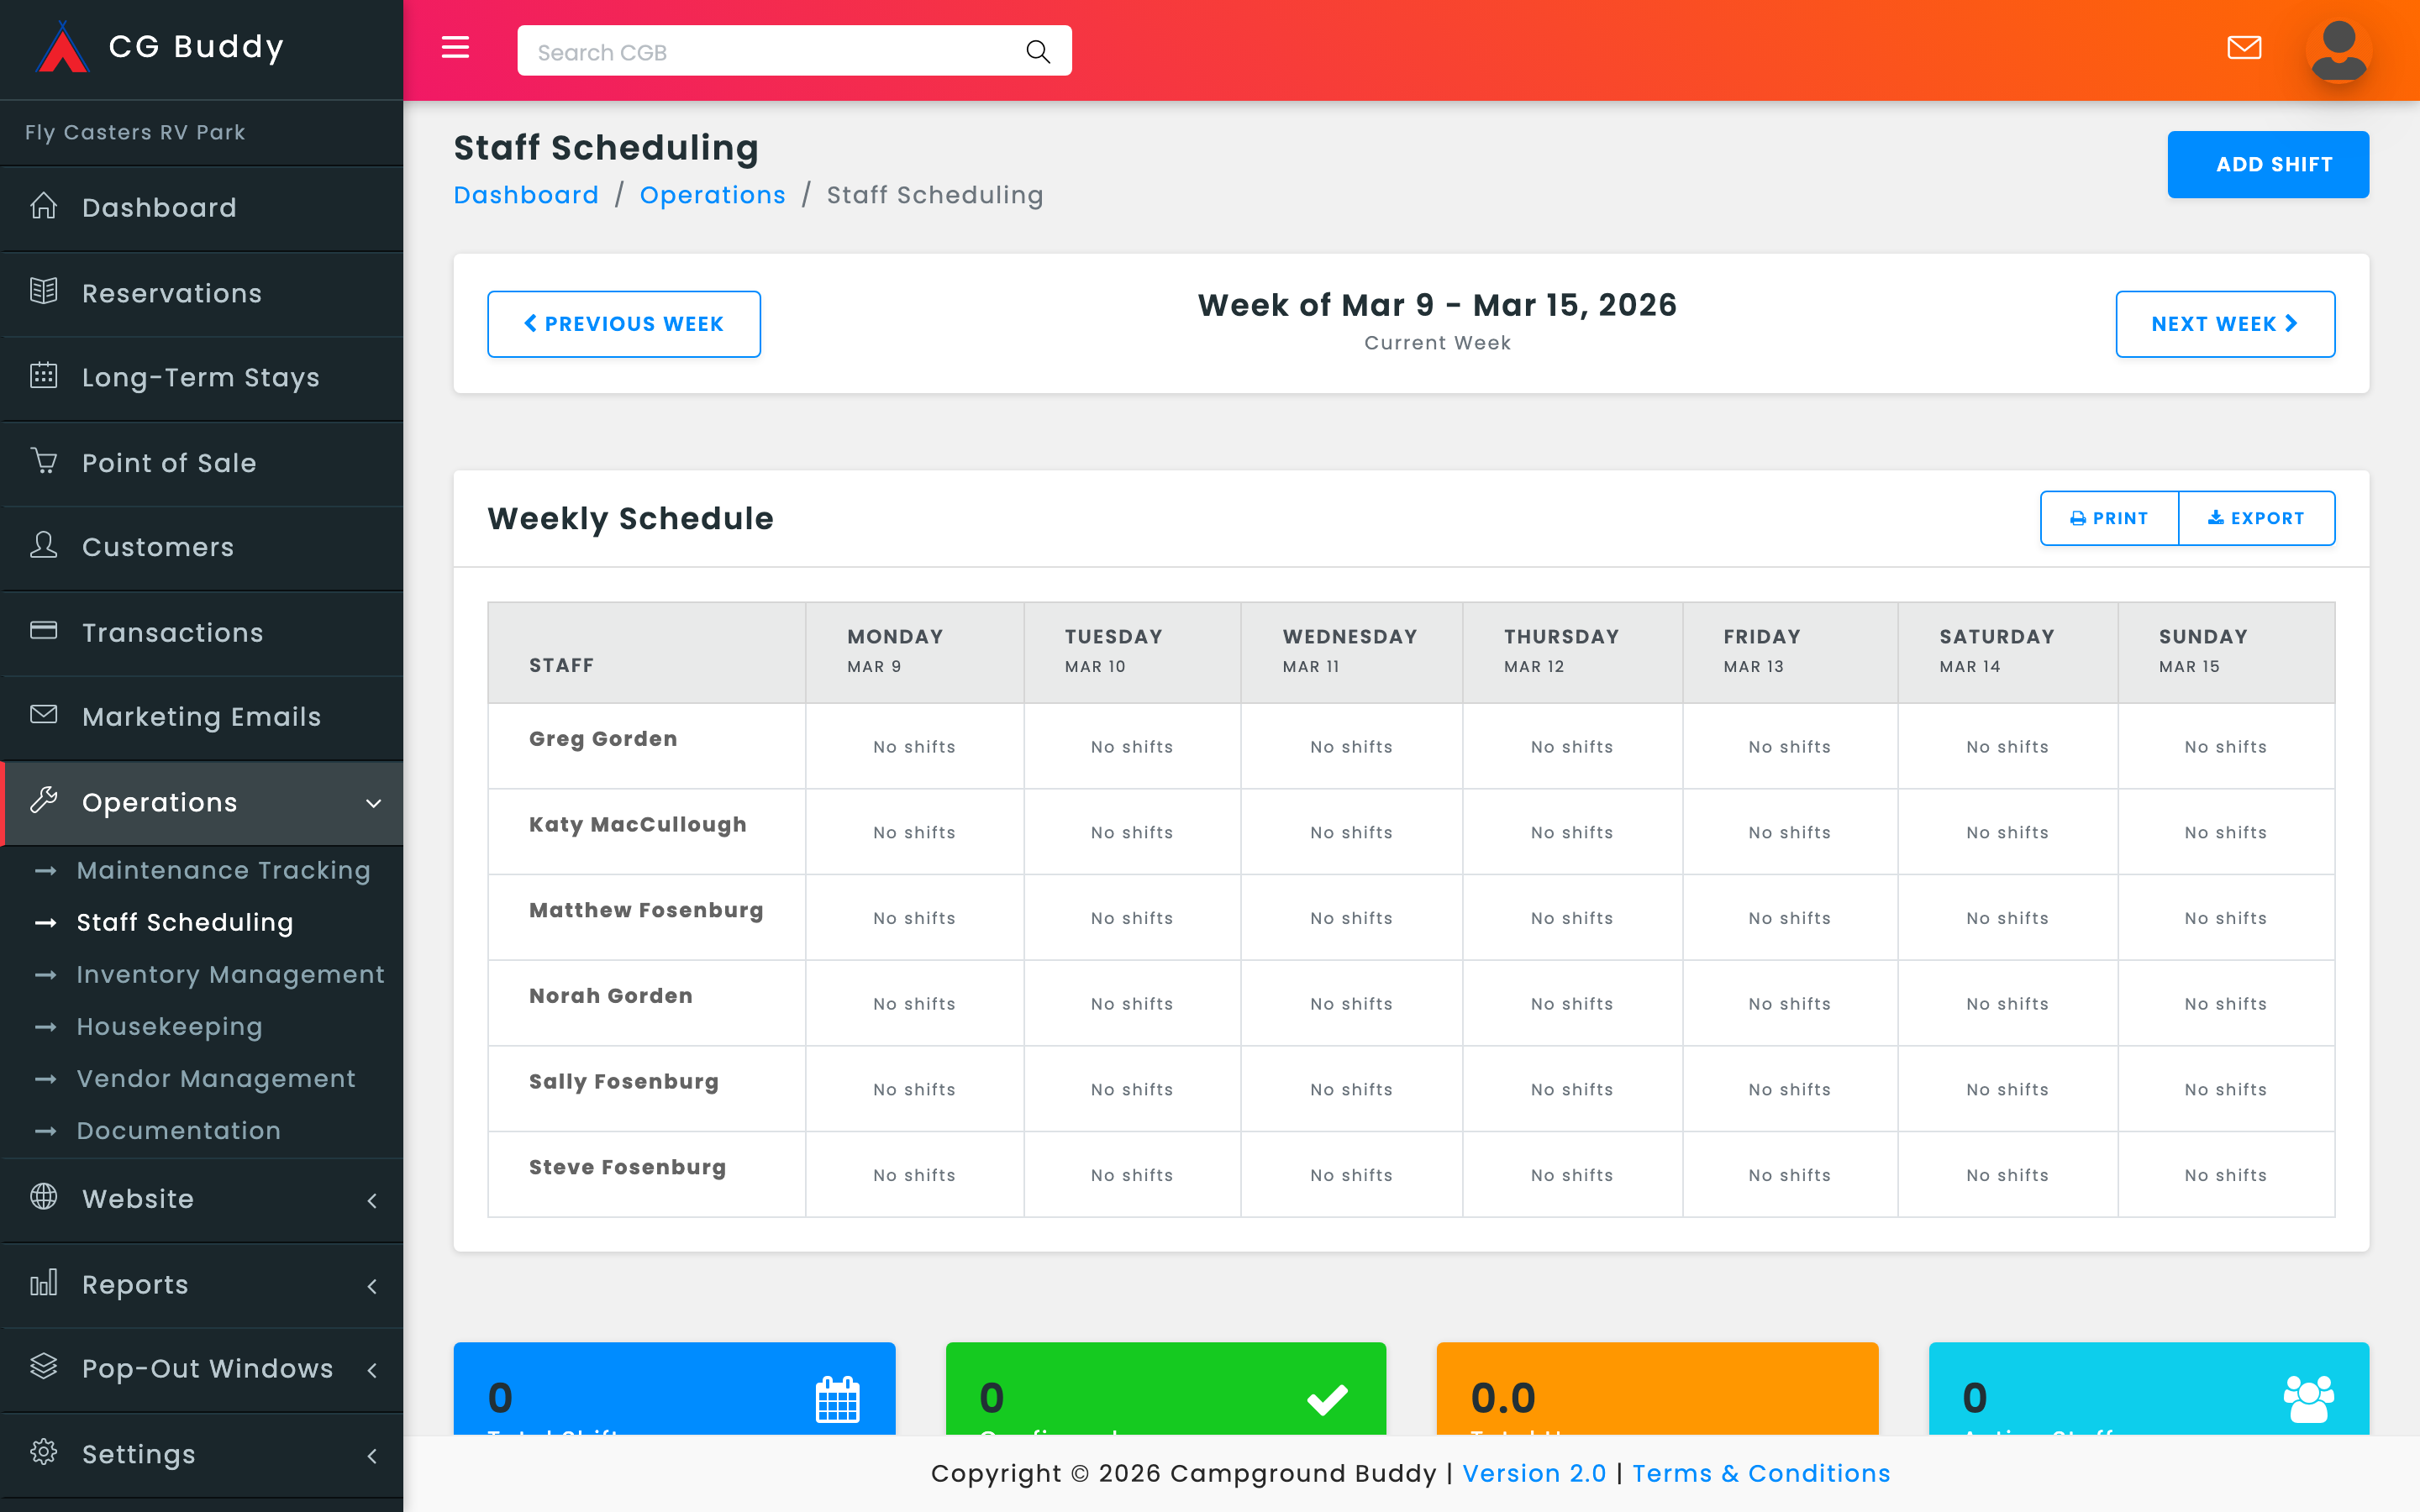
Task: Open Inventory Management from sidebar
Action: coord(230,974)
